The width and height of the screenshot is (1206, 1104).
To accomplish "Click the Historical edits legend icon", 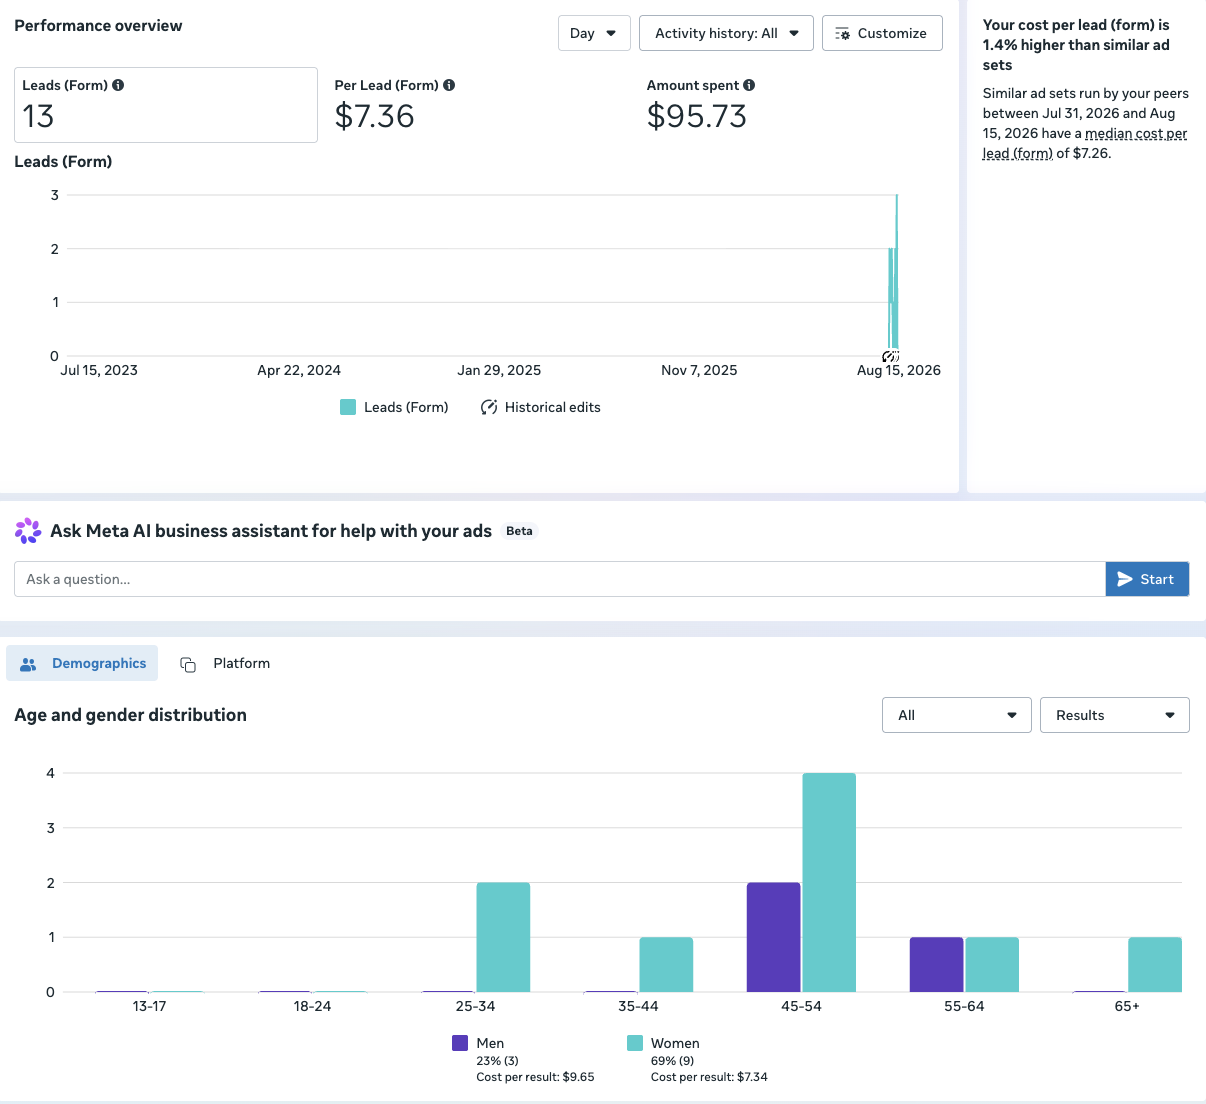I will point(489,407).
